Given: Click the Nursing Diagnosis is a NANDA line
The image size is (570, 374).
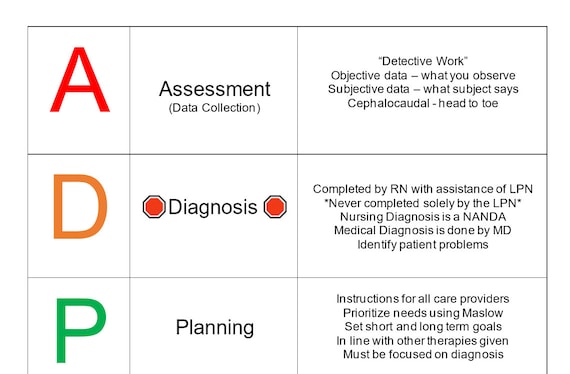Looking at the screenshot, I should tap(423, 217).
